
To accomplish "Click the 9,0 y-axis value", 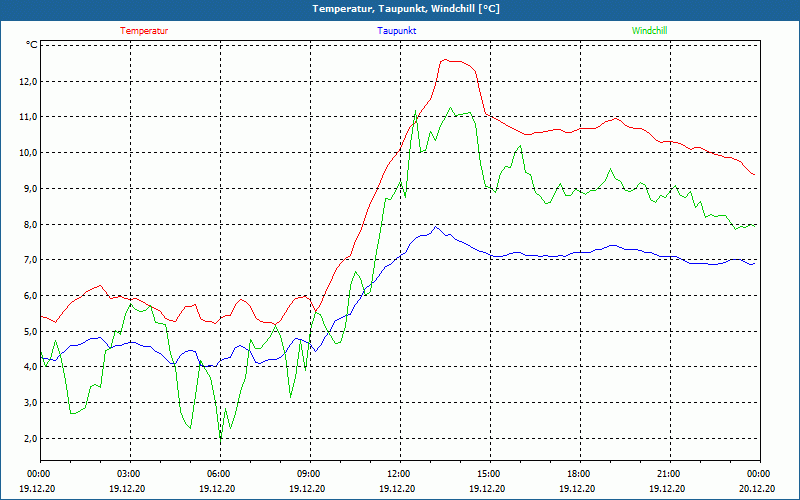I will [30, 188].
